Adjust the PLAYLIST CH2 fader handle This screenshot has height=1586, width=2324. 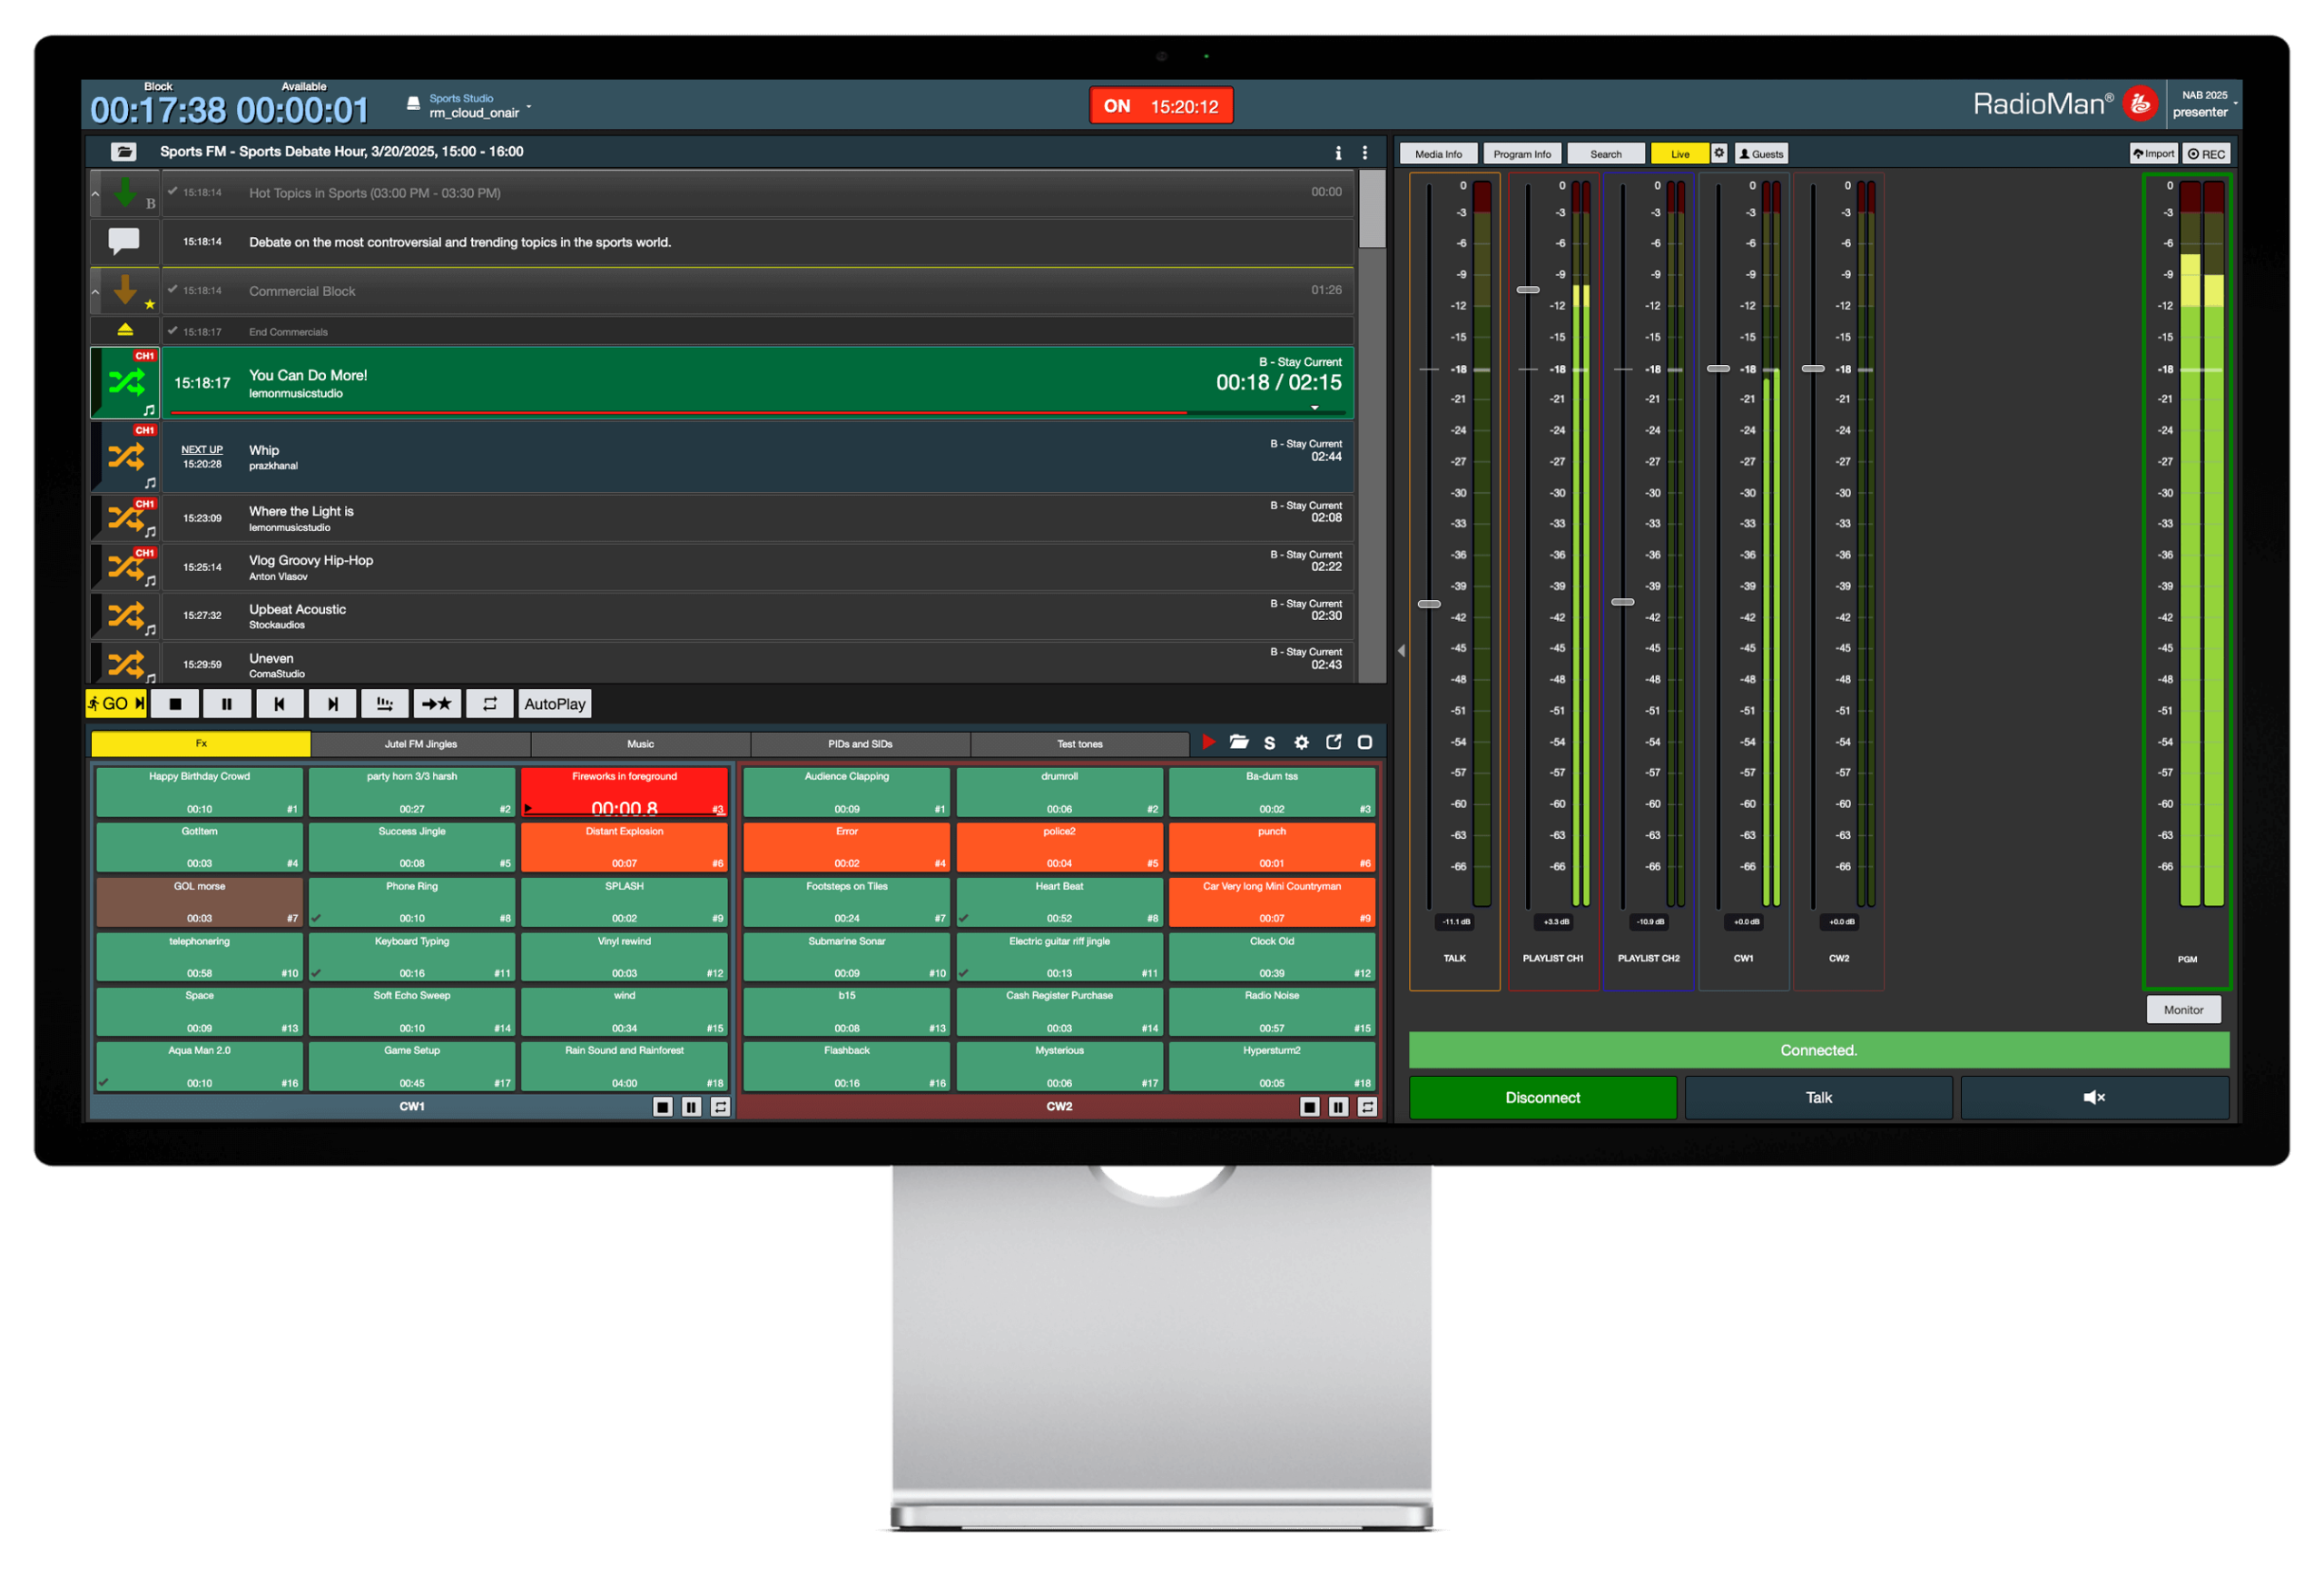click(x=1623, y=602)
